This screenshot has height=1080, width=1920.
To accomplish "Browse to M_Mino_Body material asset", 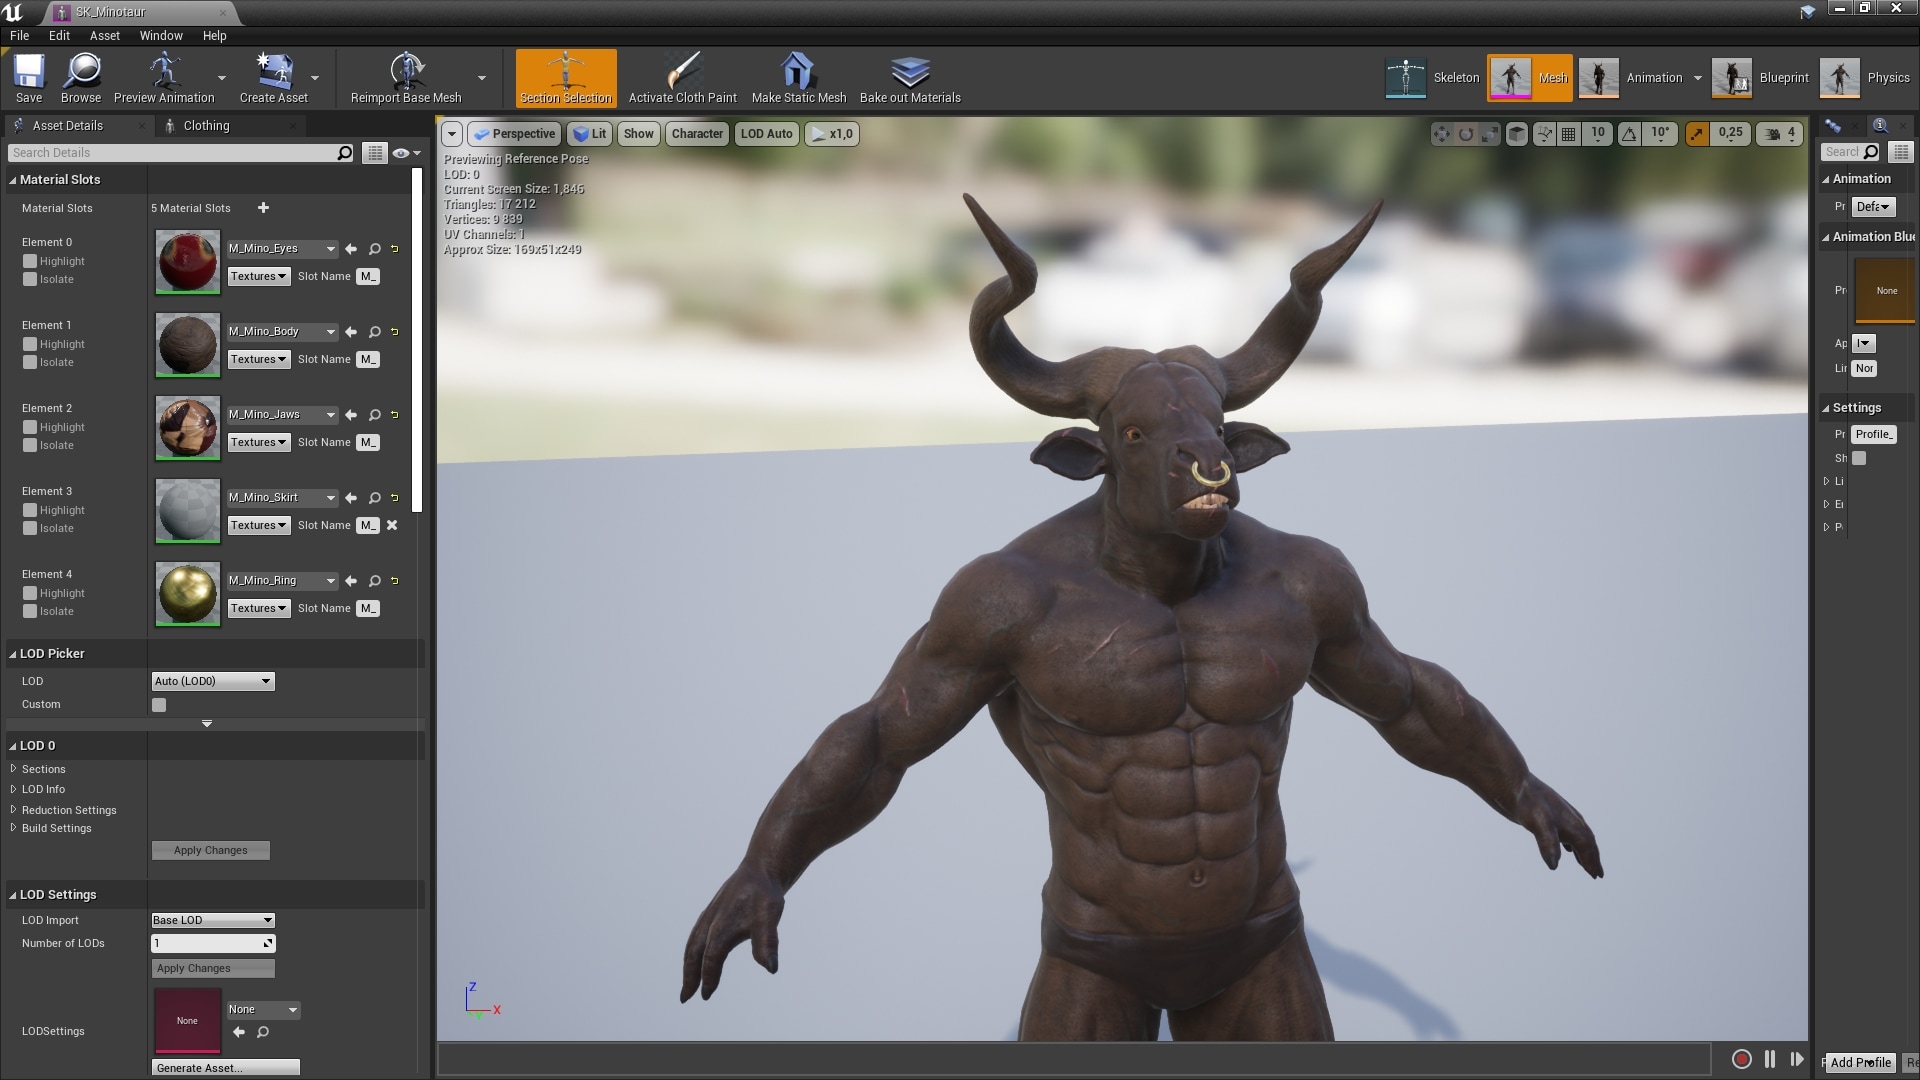I will point(374,332).
